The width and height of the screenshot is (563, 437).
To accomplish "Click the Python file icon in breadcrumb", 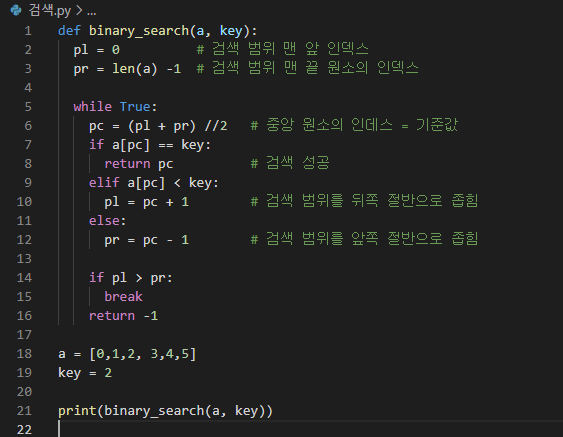I will coord(16,10).
